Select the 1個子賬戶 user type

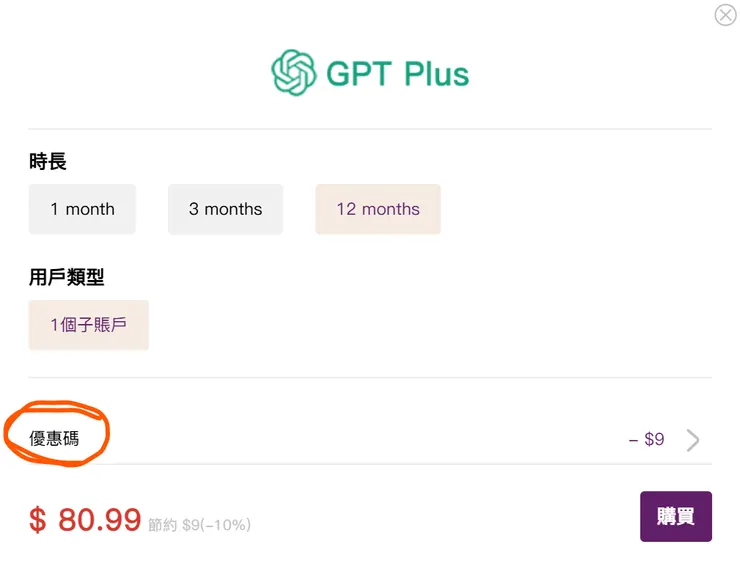(88, 325)
